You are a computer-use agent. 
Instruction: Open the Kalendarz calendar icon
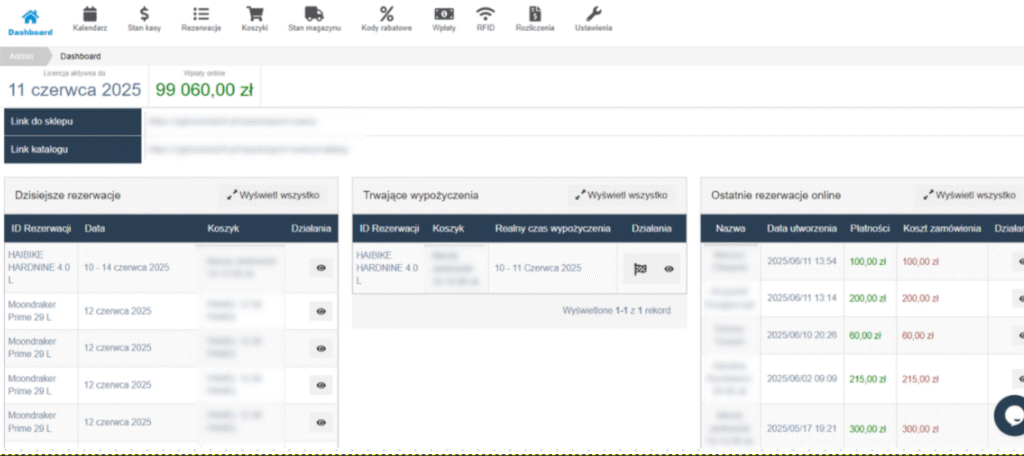(x=89, y=15)
